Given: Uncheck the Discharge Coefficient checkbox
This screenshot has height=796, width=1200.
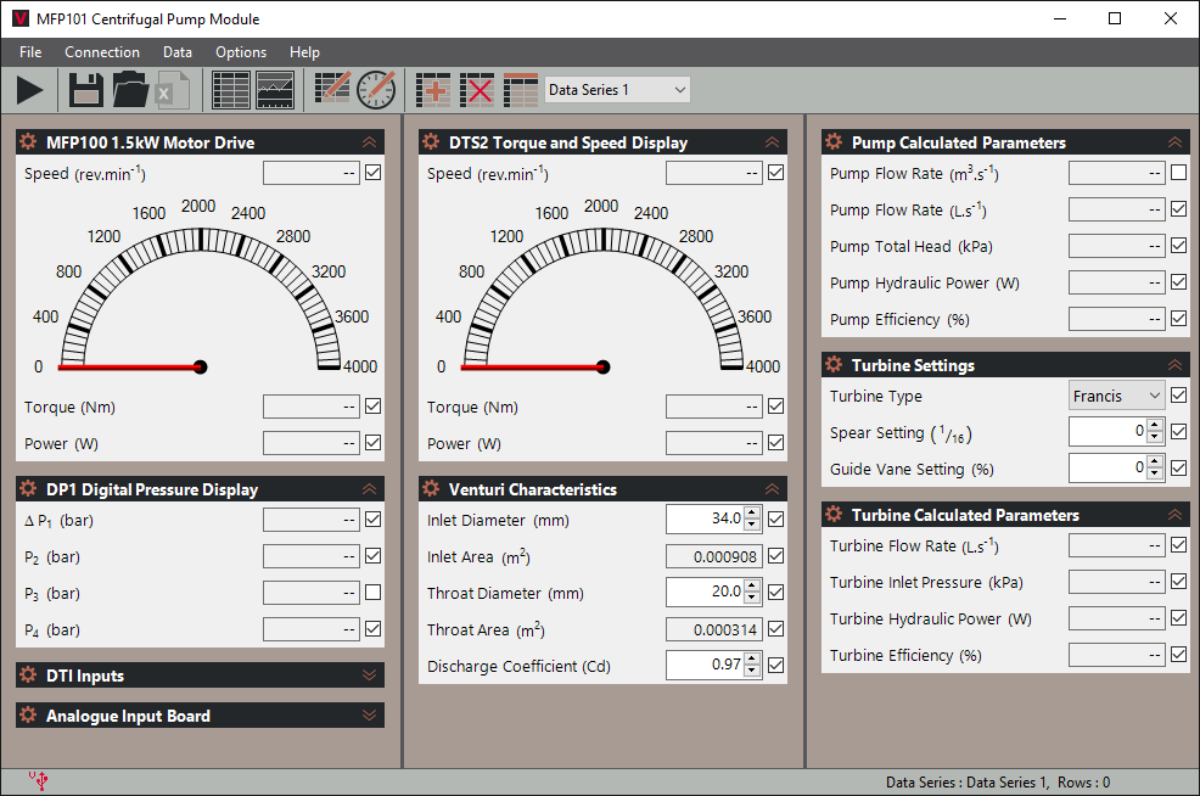Looking at the screenshot, I should 776,665.
